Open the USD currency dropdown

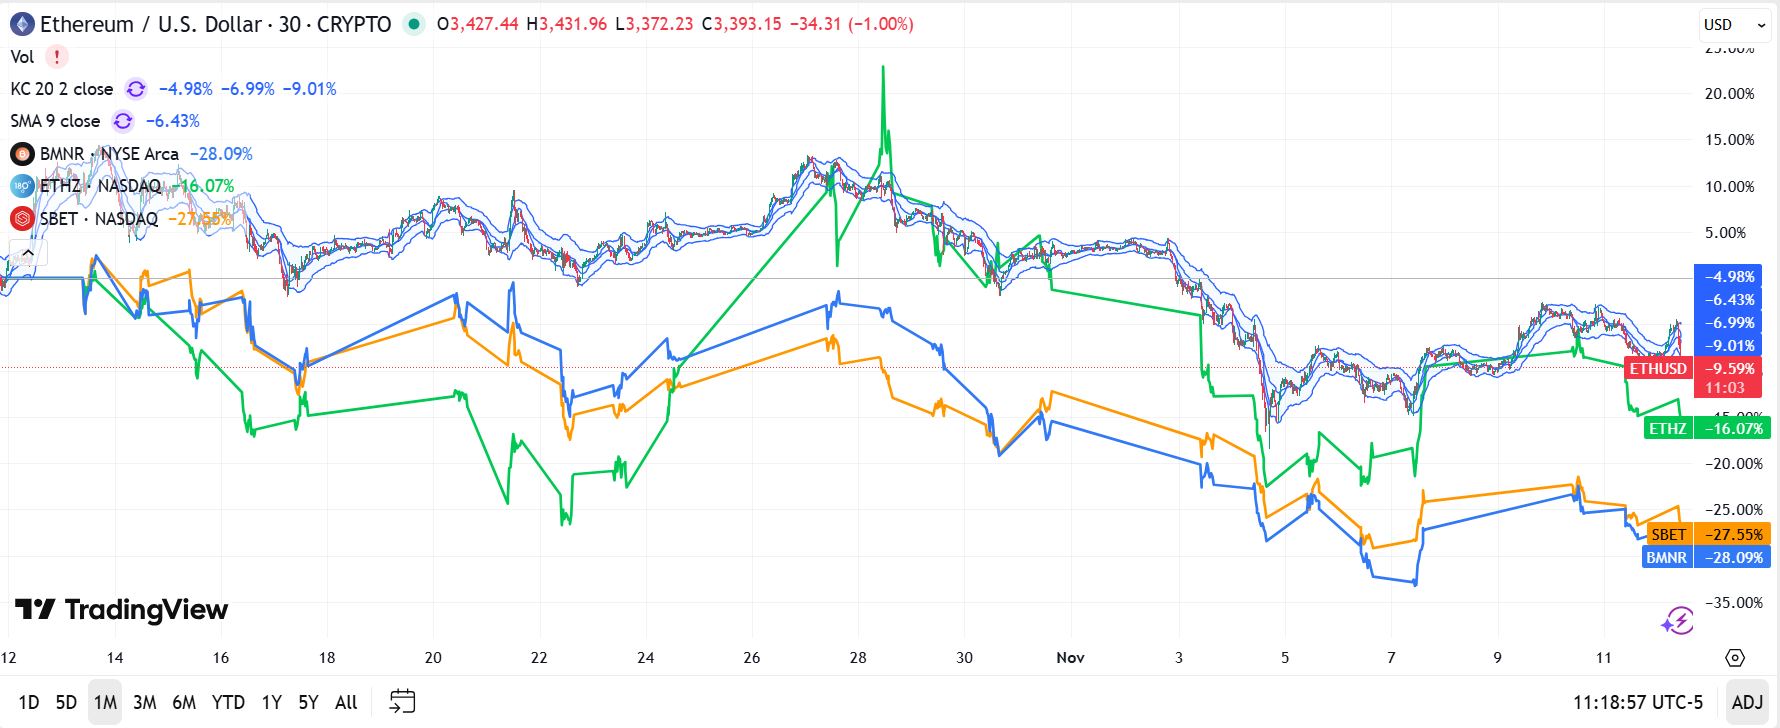tap(1734, 24)
